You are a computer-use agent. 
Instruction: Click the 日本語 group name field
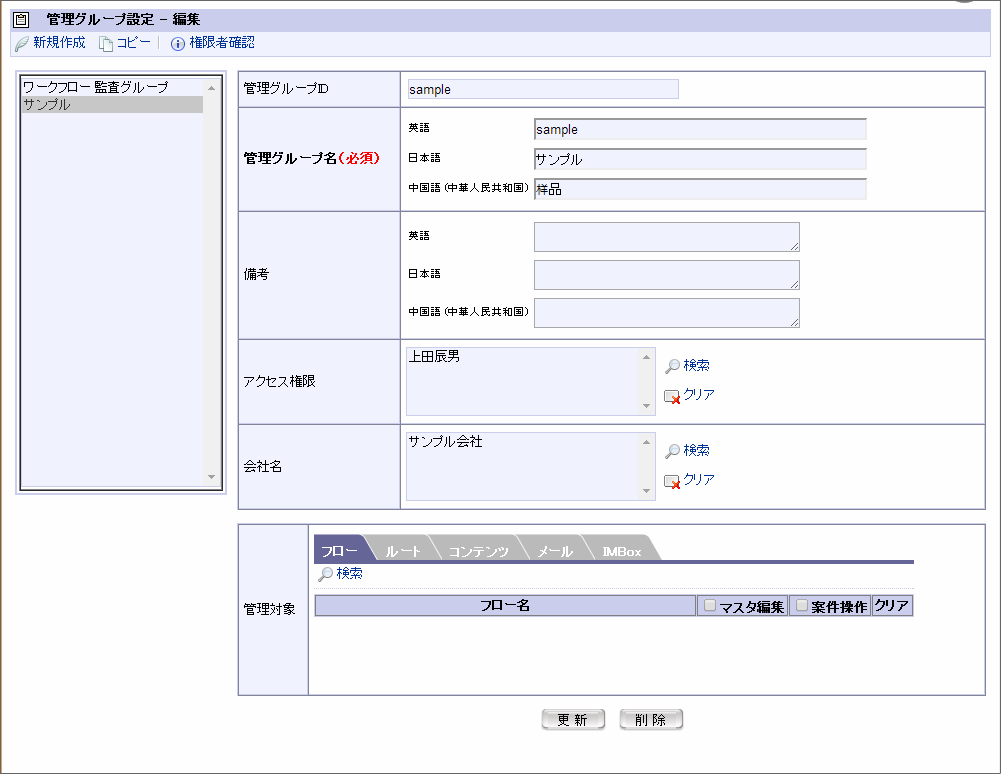click(700, 160)
